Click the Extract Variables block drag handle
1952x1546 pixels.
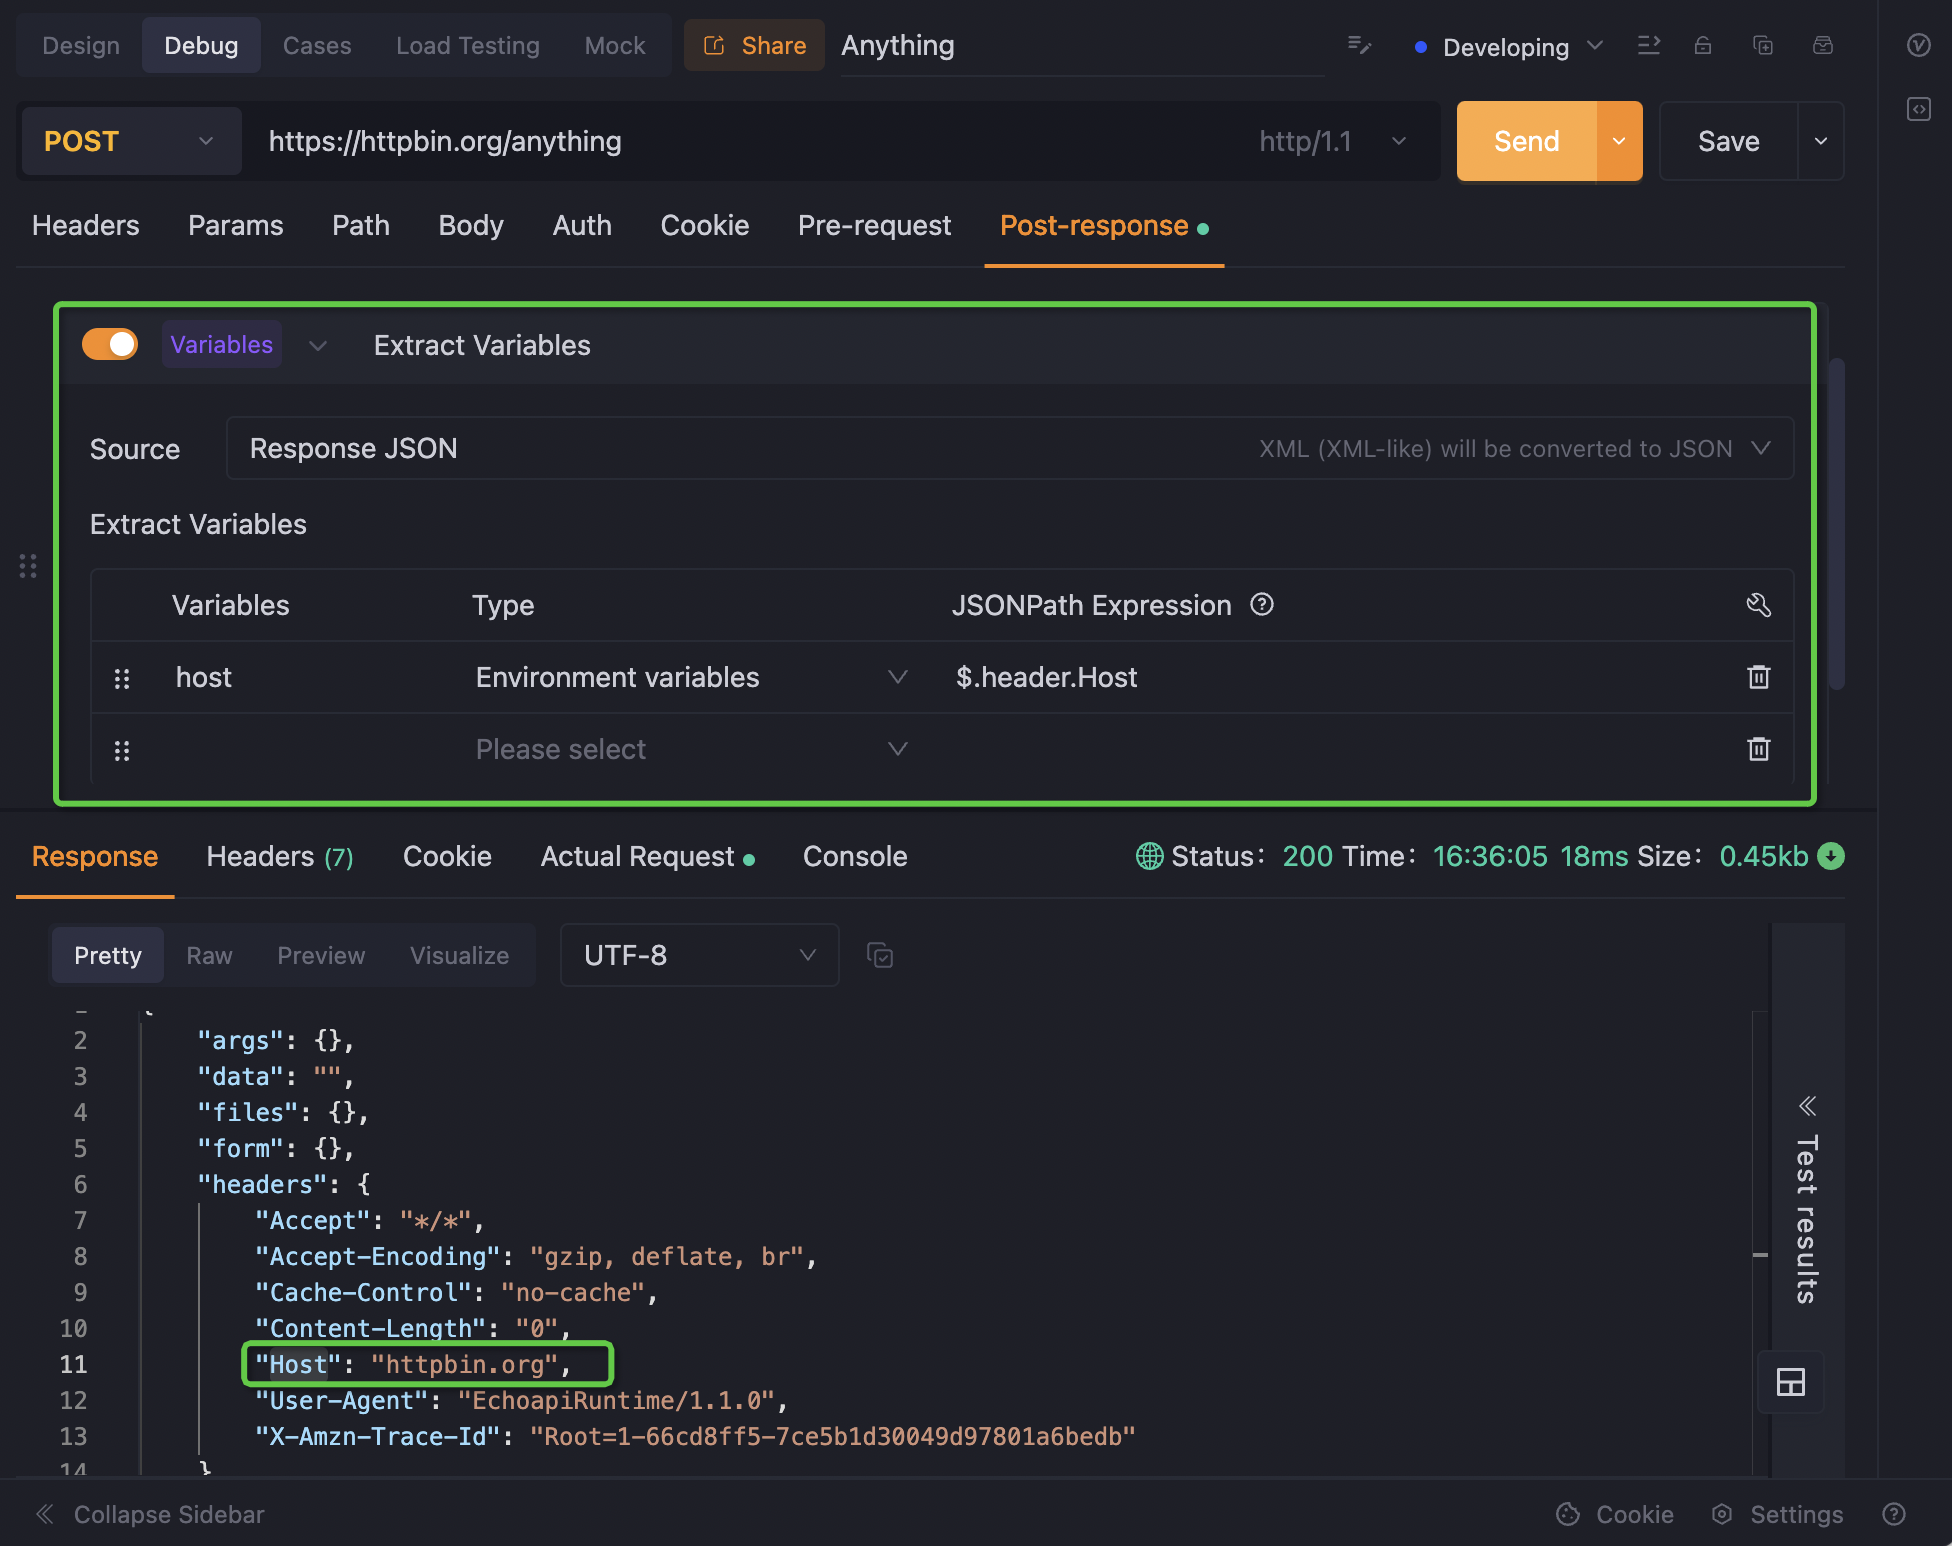tap(28, 566)
